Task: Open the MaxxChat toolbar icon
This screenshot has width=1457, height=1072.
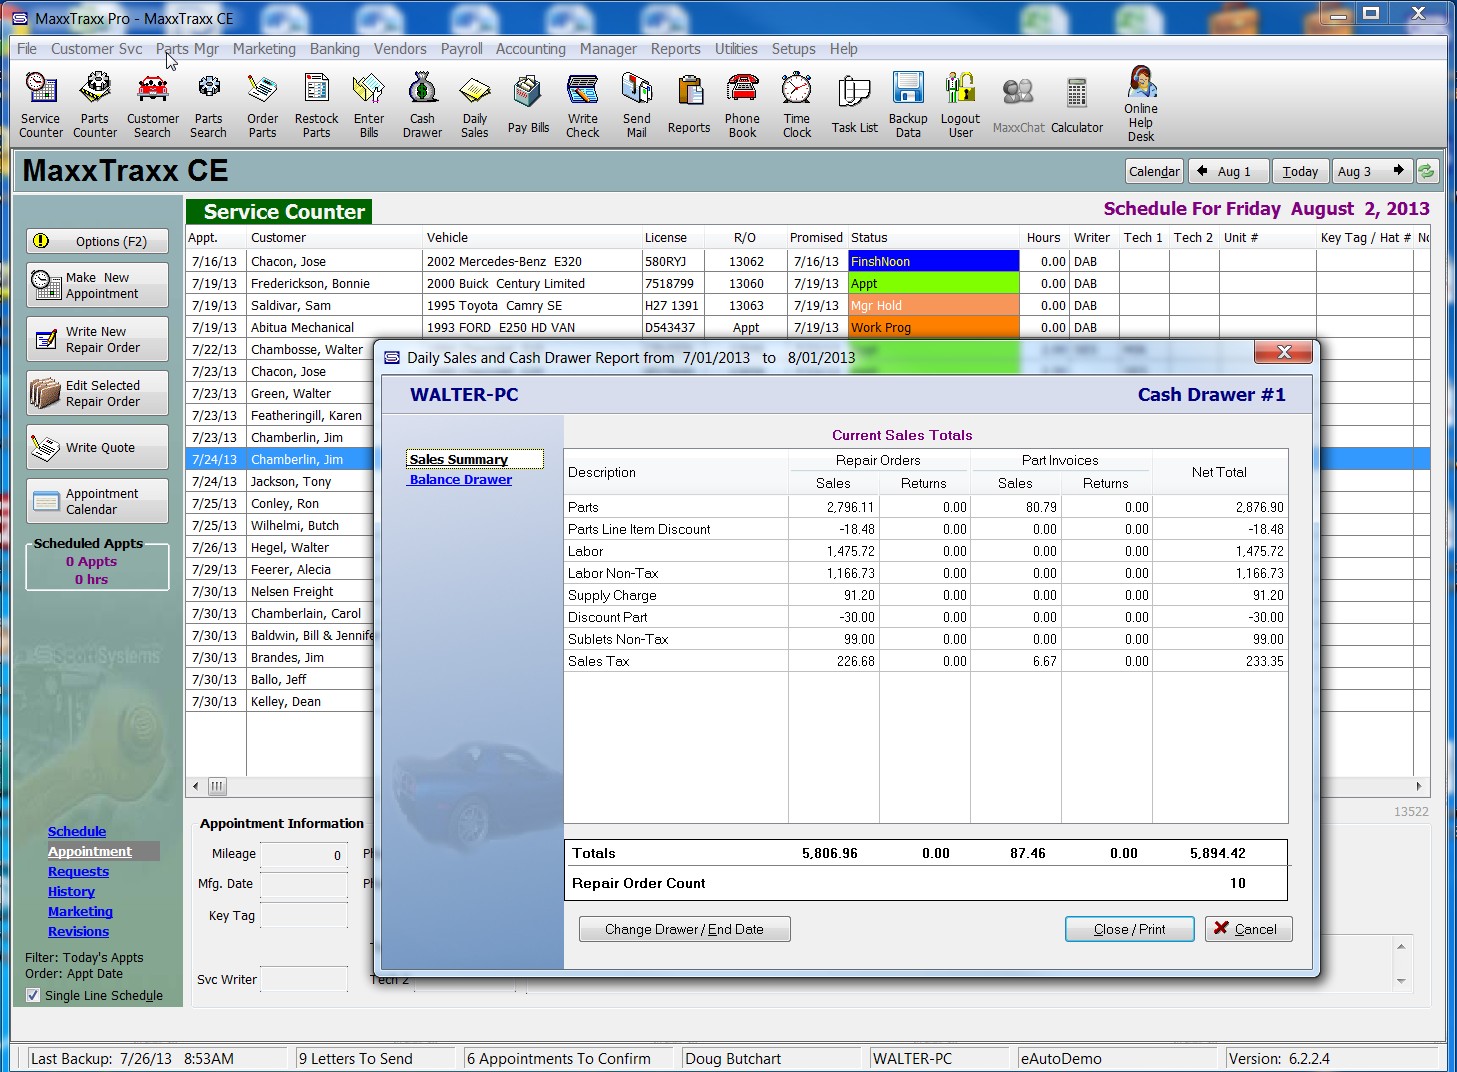Action: tap(1018, 104)
